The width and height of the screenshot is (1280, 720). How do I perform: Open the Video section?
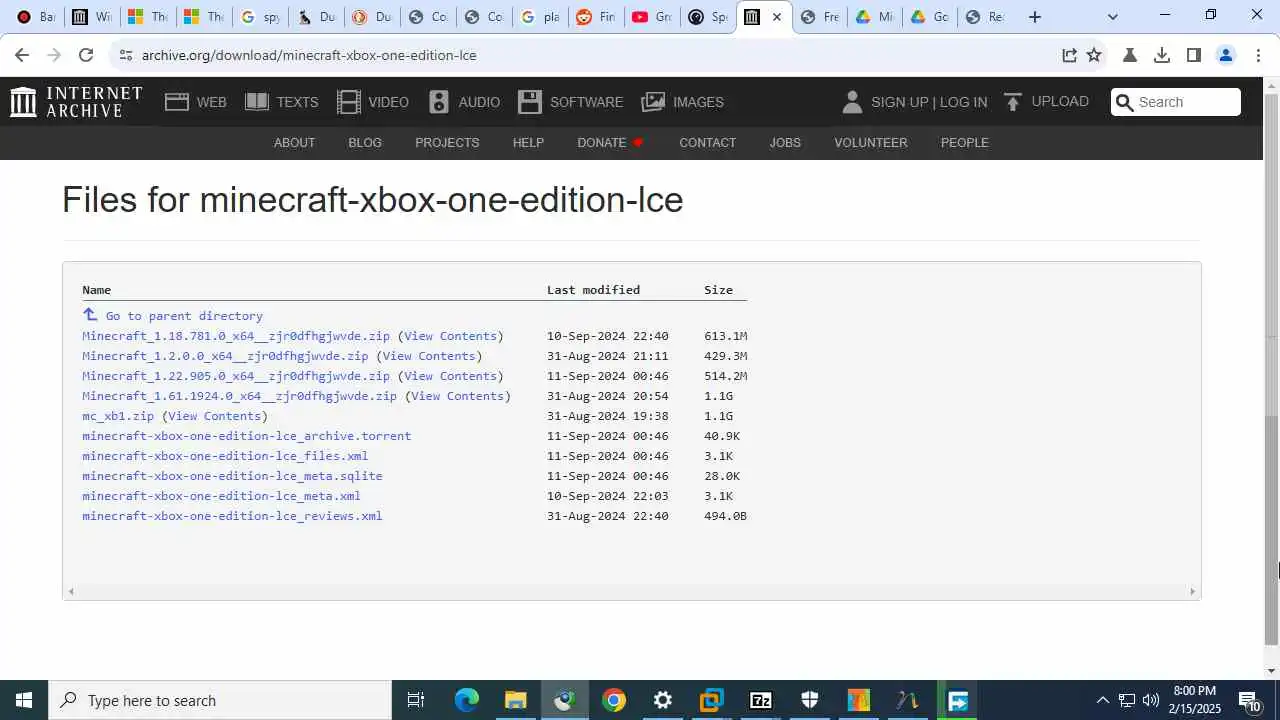[373, 102]
